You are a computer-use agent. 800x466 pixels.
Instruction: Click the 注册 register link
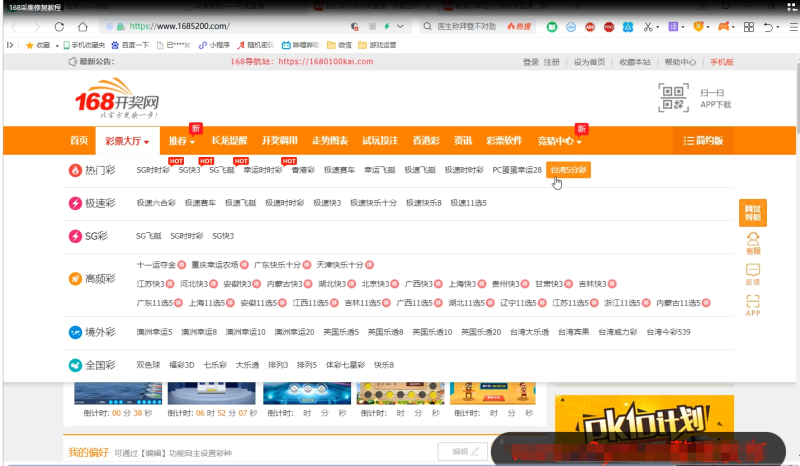552,62
